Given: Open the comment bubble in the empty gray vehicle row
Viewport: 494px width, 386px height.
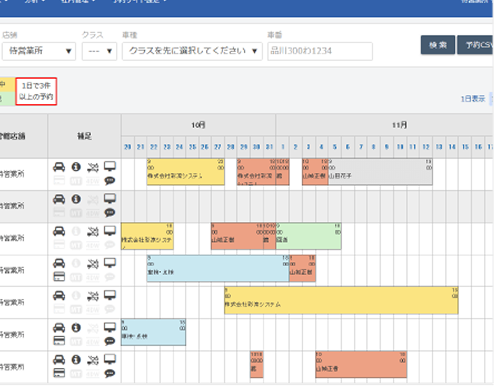Looking at the screenshot, I should [110, 213].
